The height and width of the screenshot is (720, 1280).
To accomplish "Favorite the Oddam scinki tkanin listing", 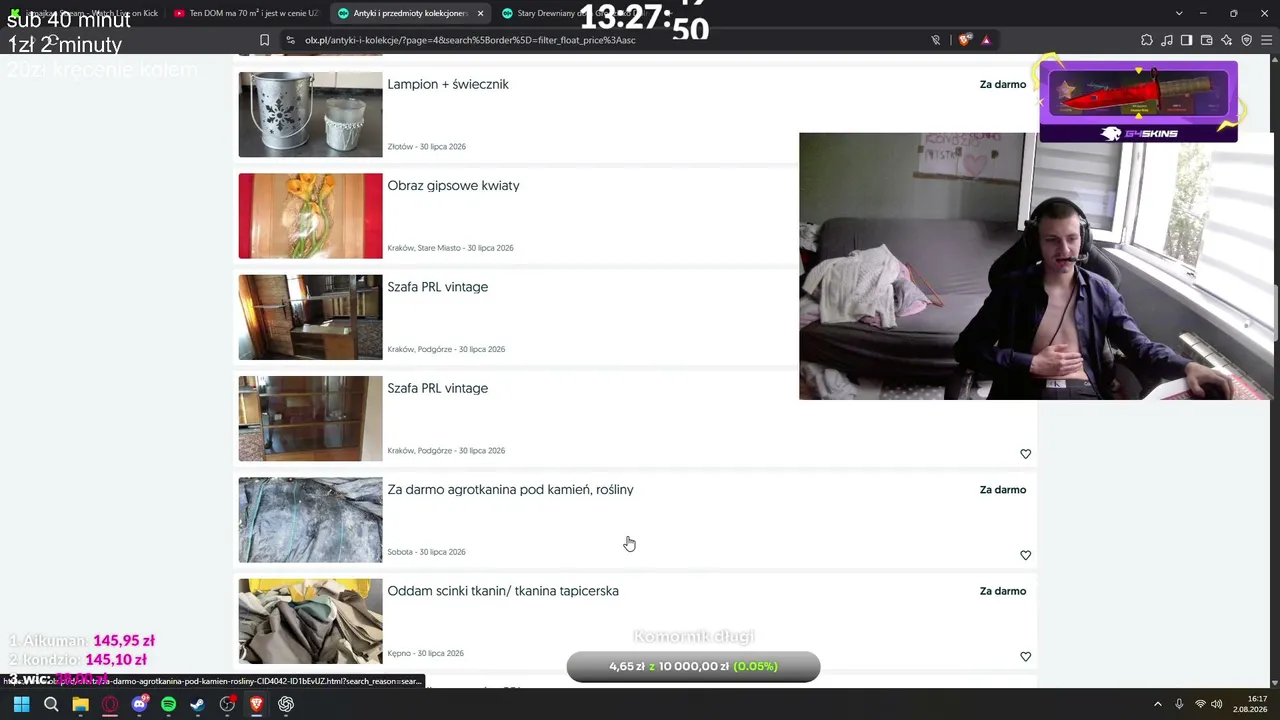I will coord(1025,656).
